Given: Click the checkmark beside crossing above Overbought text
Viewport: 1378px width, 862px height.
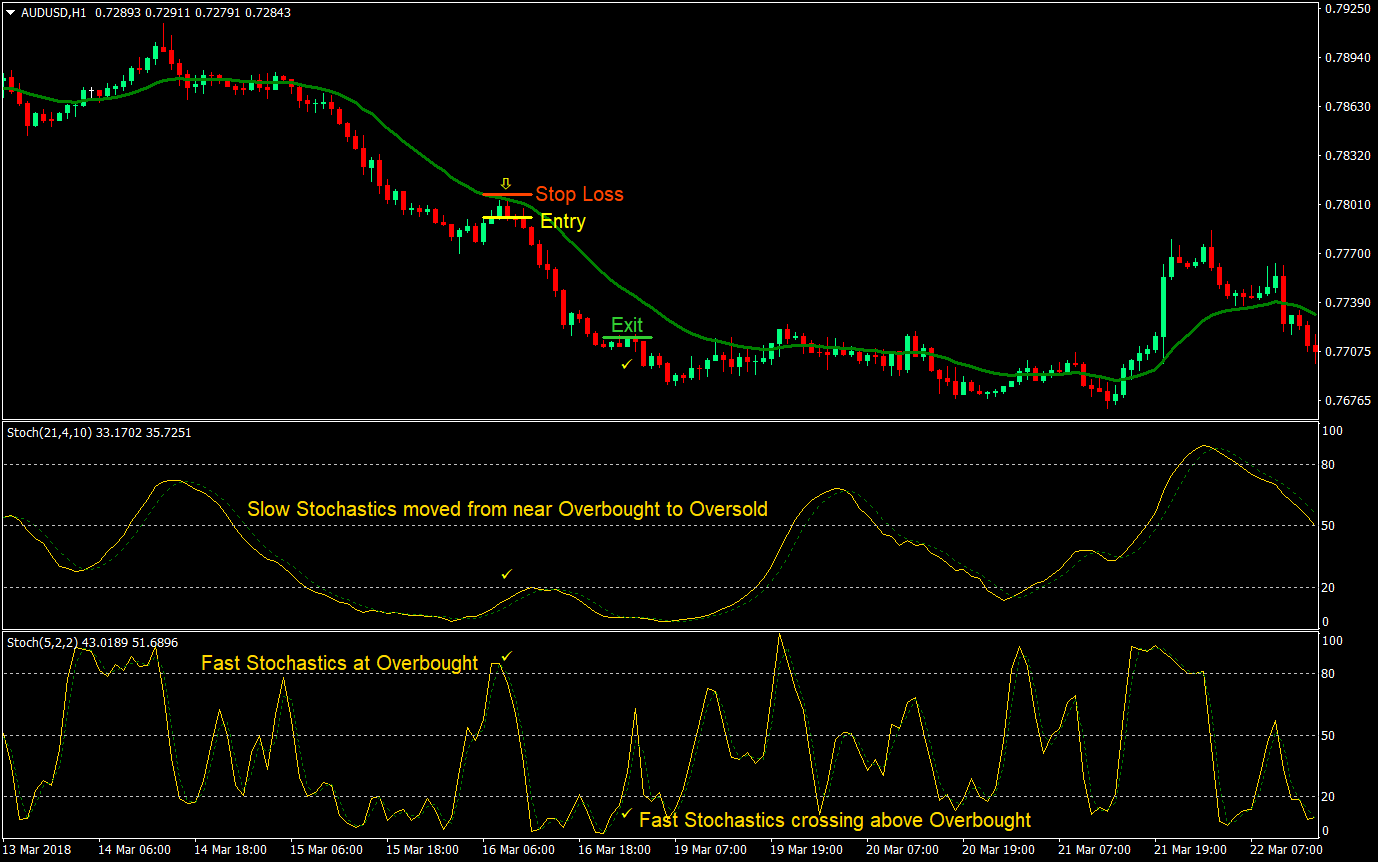Looking at the screenshot, I should pyautogui.click(x=627, y=814).
